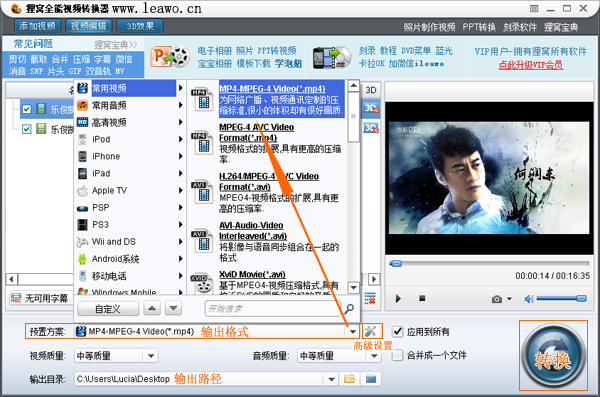This screenshot has width=600, height=397.
Task: Open the window menu icon in title bar
Action: (x=534, y=8)
